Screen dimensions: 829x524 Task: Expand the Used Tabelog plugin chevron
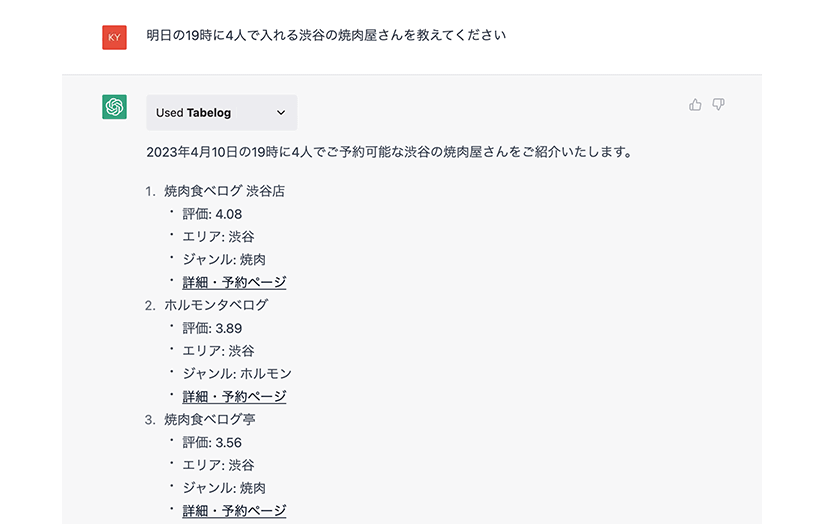(281, 113)
